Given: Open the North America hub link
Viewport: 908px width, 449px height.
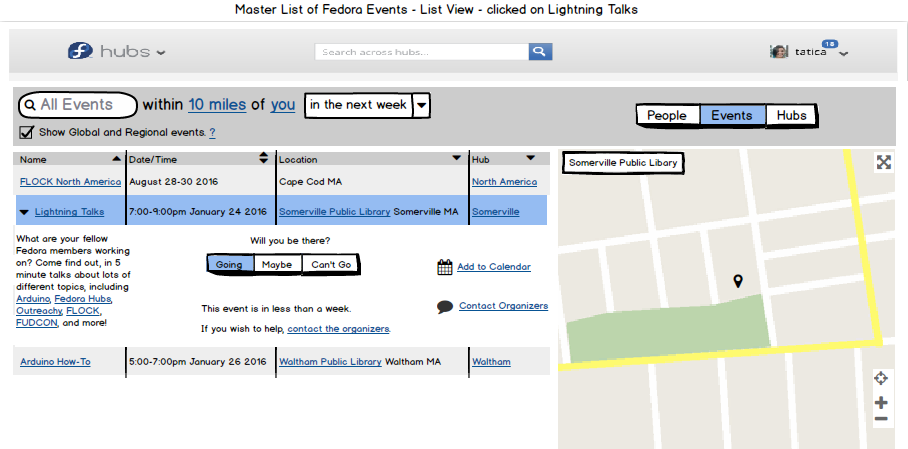Looking at the screenshot, I should 504,181.
